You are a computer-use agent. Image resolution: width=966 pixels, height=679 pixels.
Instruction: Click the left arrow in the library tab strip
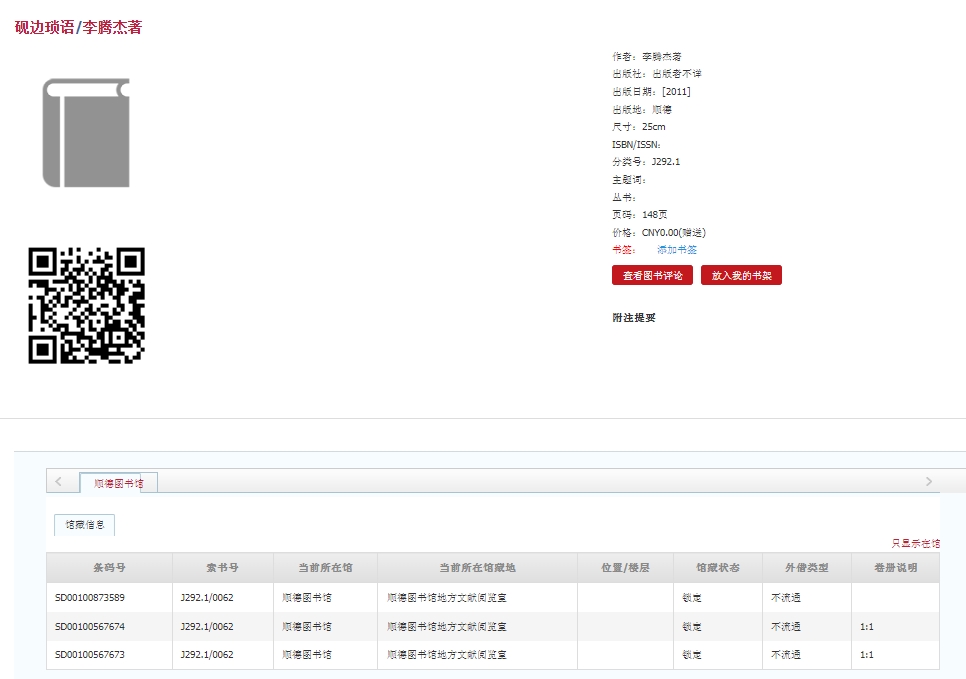coord(59,481)
